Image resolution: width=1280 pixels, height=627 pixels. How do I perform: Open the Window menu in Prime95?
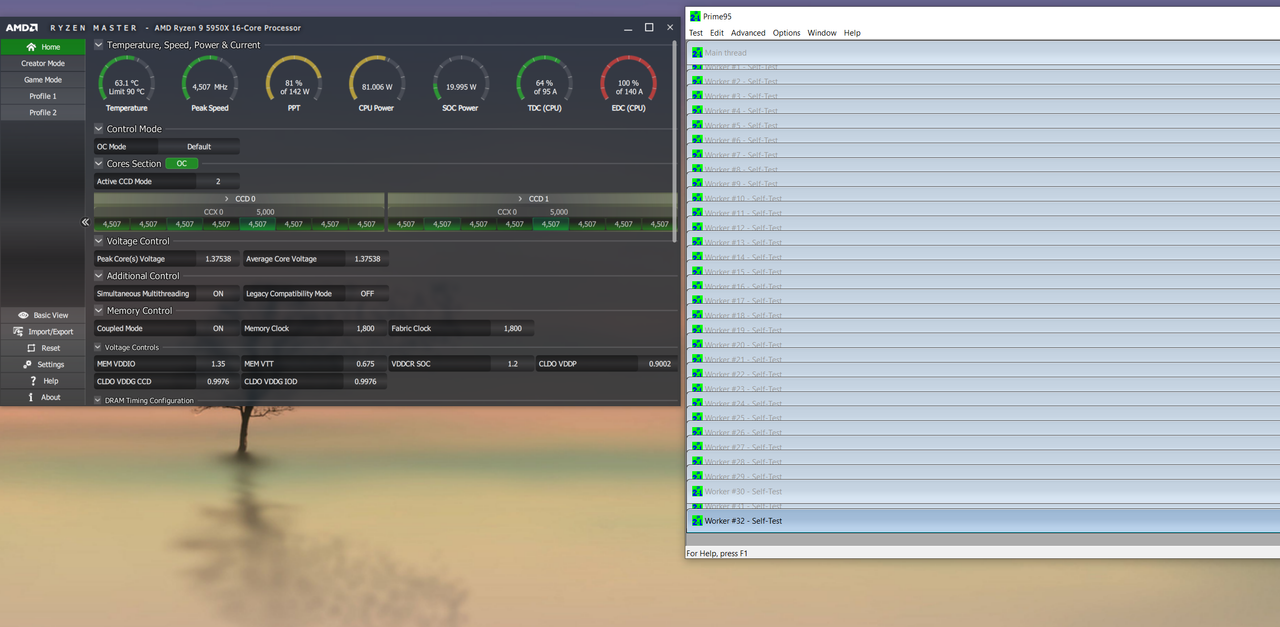(822, 33)
